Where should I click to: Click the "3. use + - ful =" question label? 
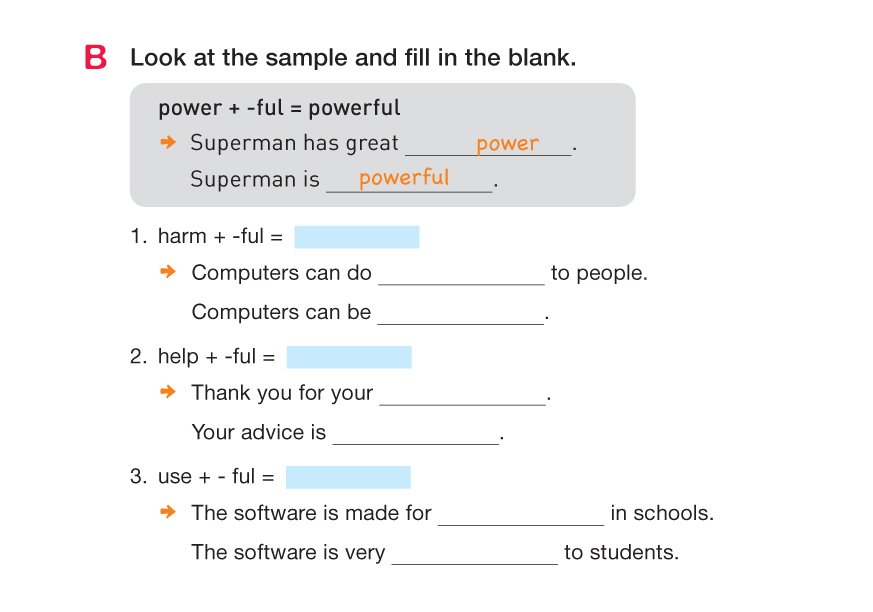pos(203,477)
